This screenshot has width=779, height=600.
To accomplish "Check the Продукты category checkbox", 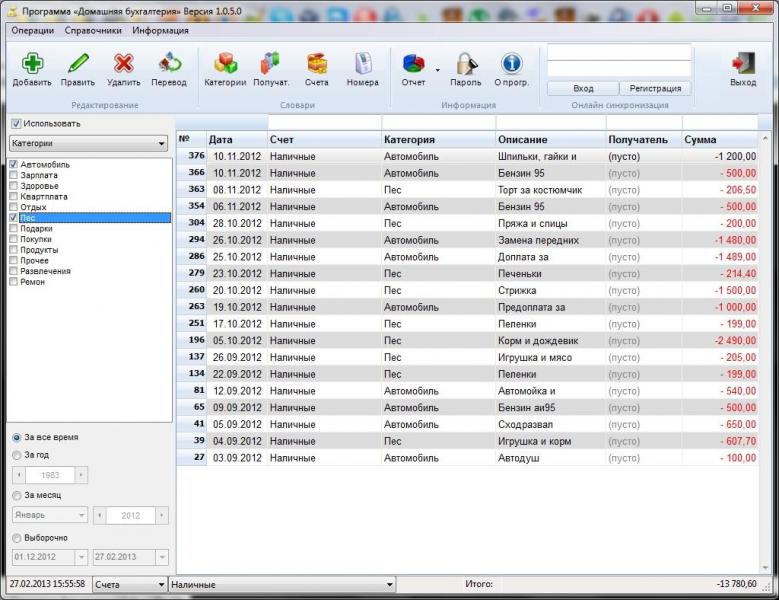I will pos(13,250).
